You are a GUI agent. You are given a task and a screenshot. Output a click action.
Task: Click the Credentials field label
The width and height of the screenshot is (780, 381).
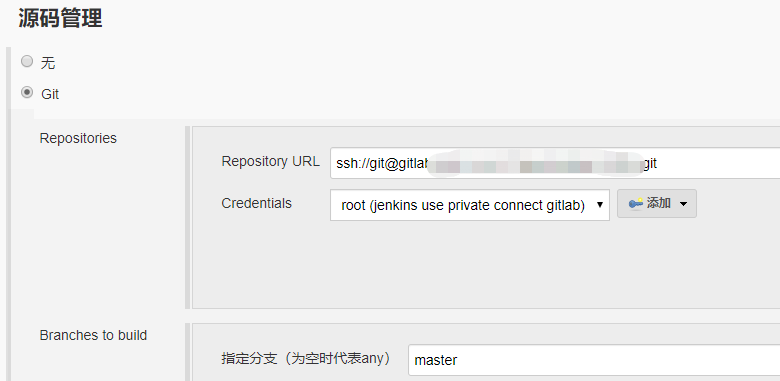coord(257,203)
